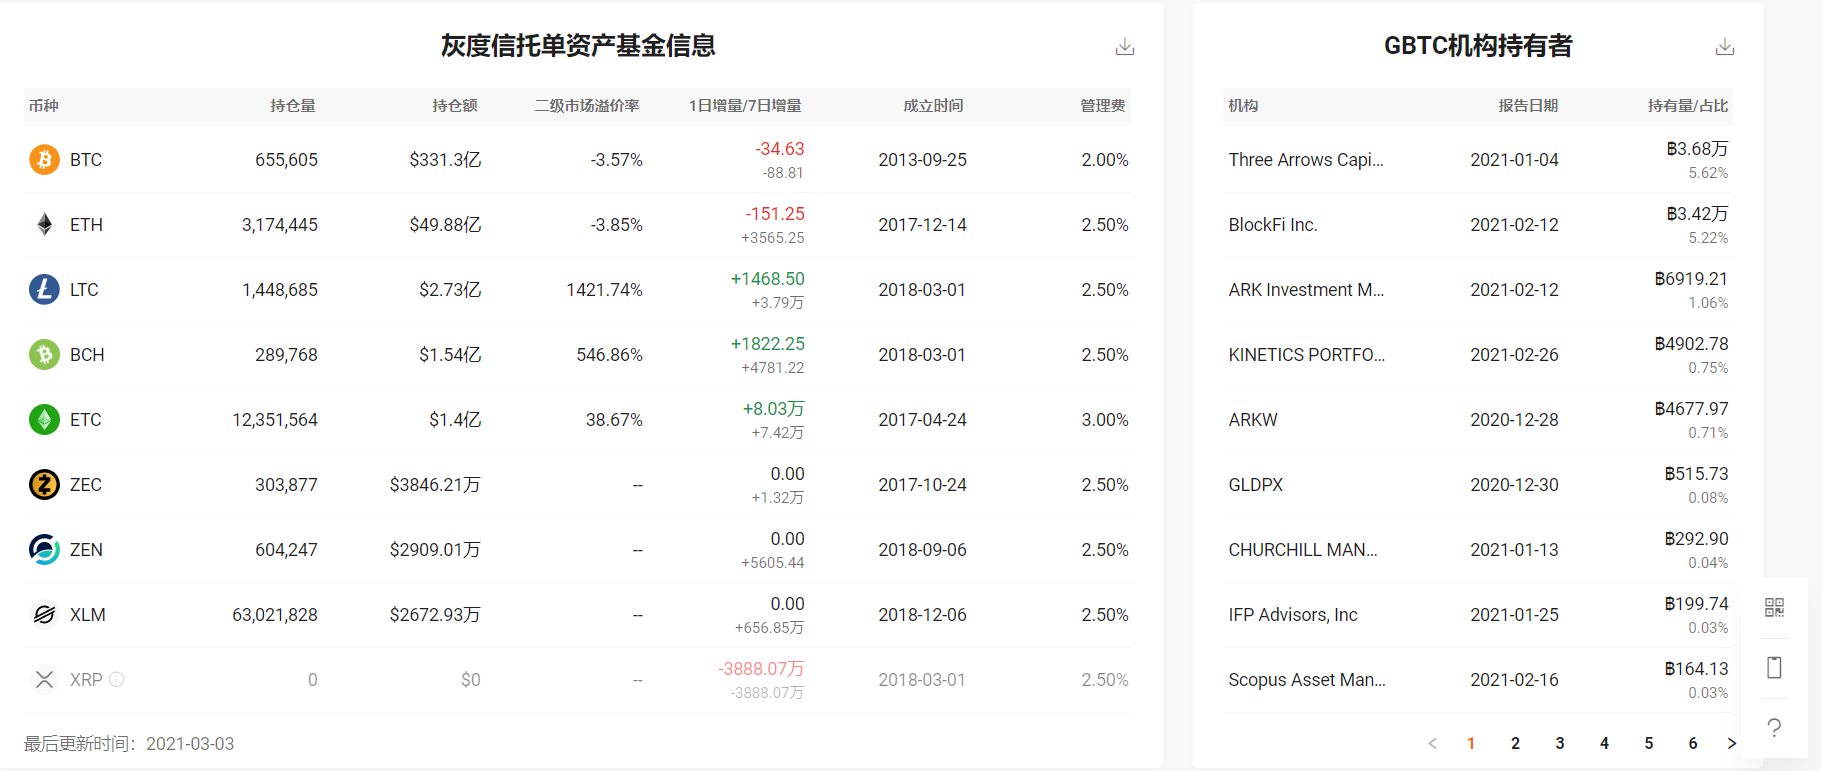Select page 6 of holders list
Screen dimensions: 1822x771
click(x=1693, y=743)
